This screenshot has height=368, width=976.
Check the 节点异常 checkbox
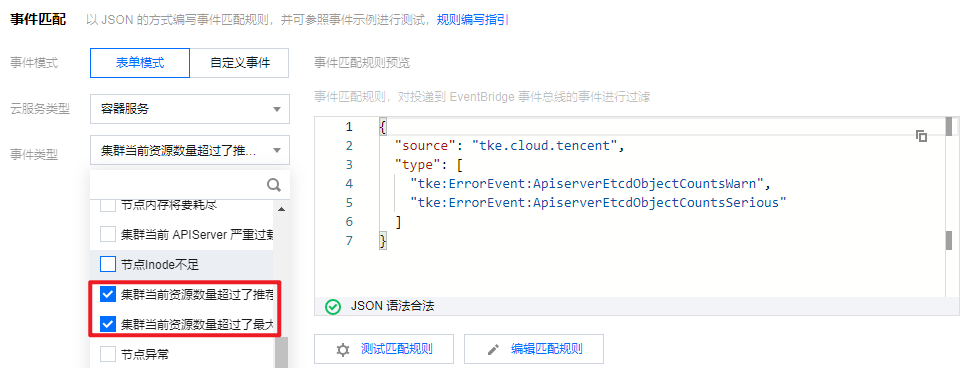pos(108,354)
